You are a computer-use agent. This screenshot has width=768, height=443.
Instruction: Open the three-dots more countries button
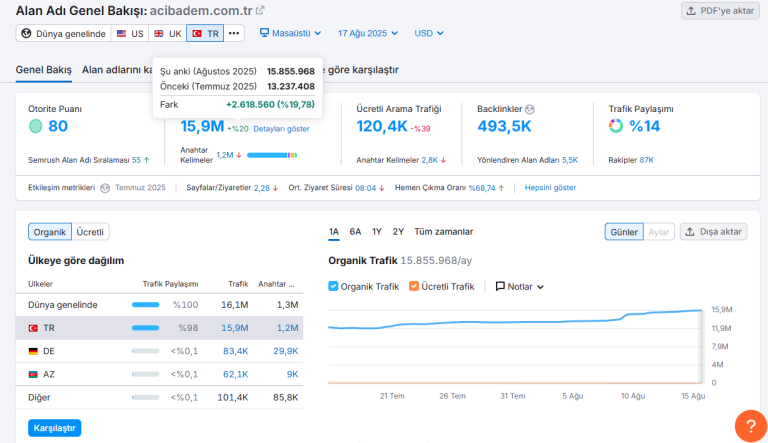pos(234,33)
